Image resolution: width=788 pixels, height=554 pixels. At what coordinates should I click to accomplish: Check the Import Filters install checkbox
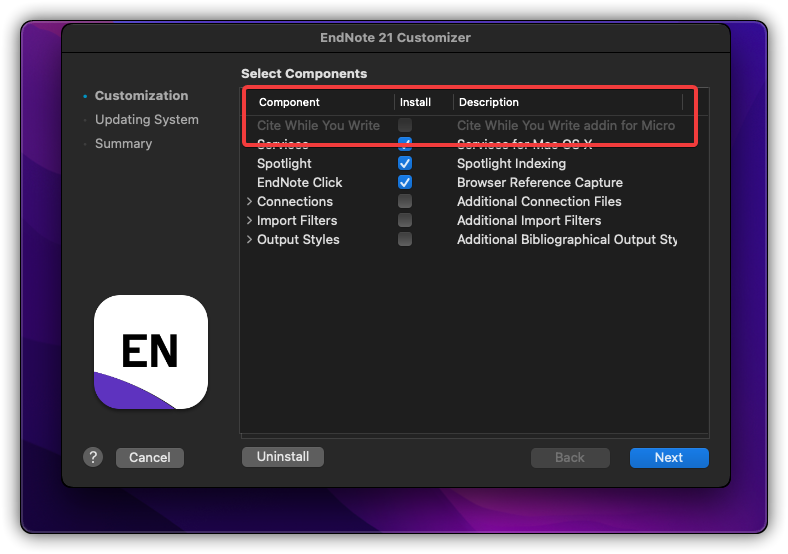(405, 221)
